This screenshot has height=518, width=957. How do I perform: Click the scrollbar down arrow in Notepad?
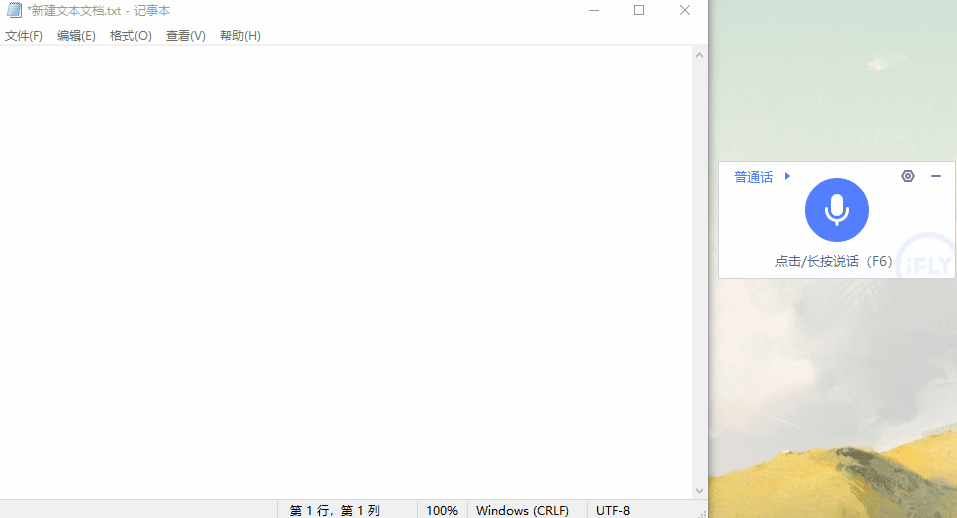point(699,490)
